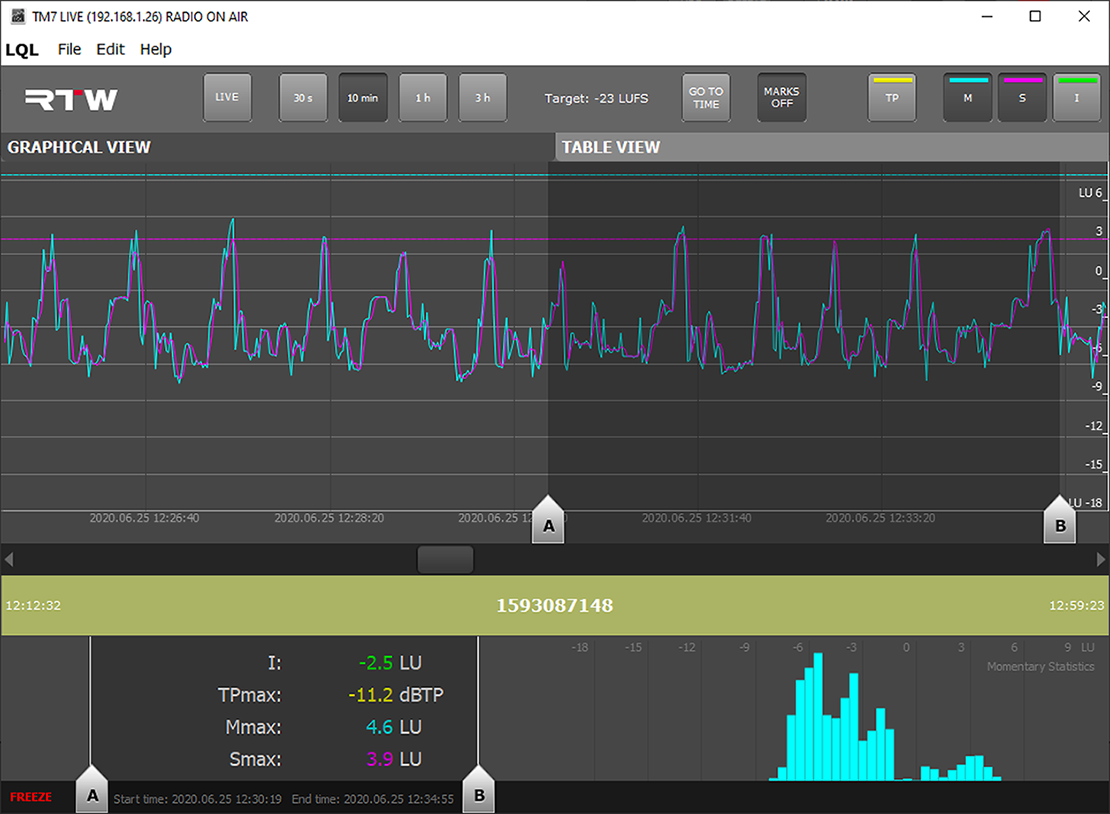Click marker A on the graph timeline

547,520
